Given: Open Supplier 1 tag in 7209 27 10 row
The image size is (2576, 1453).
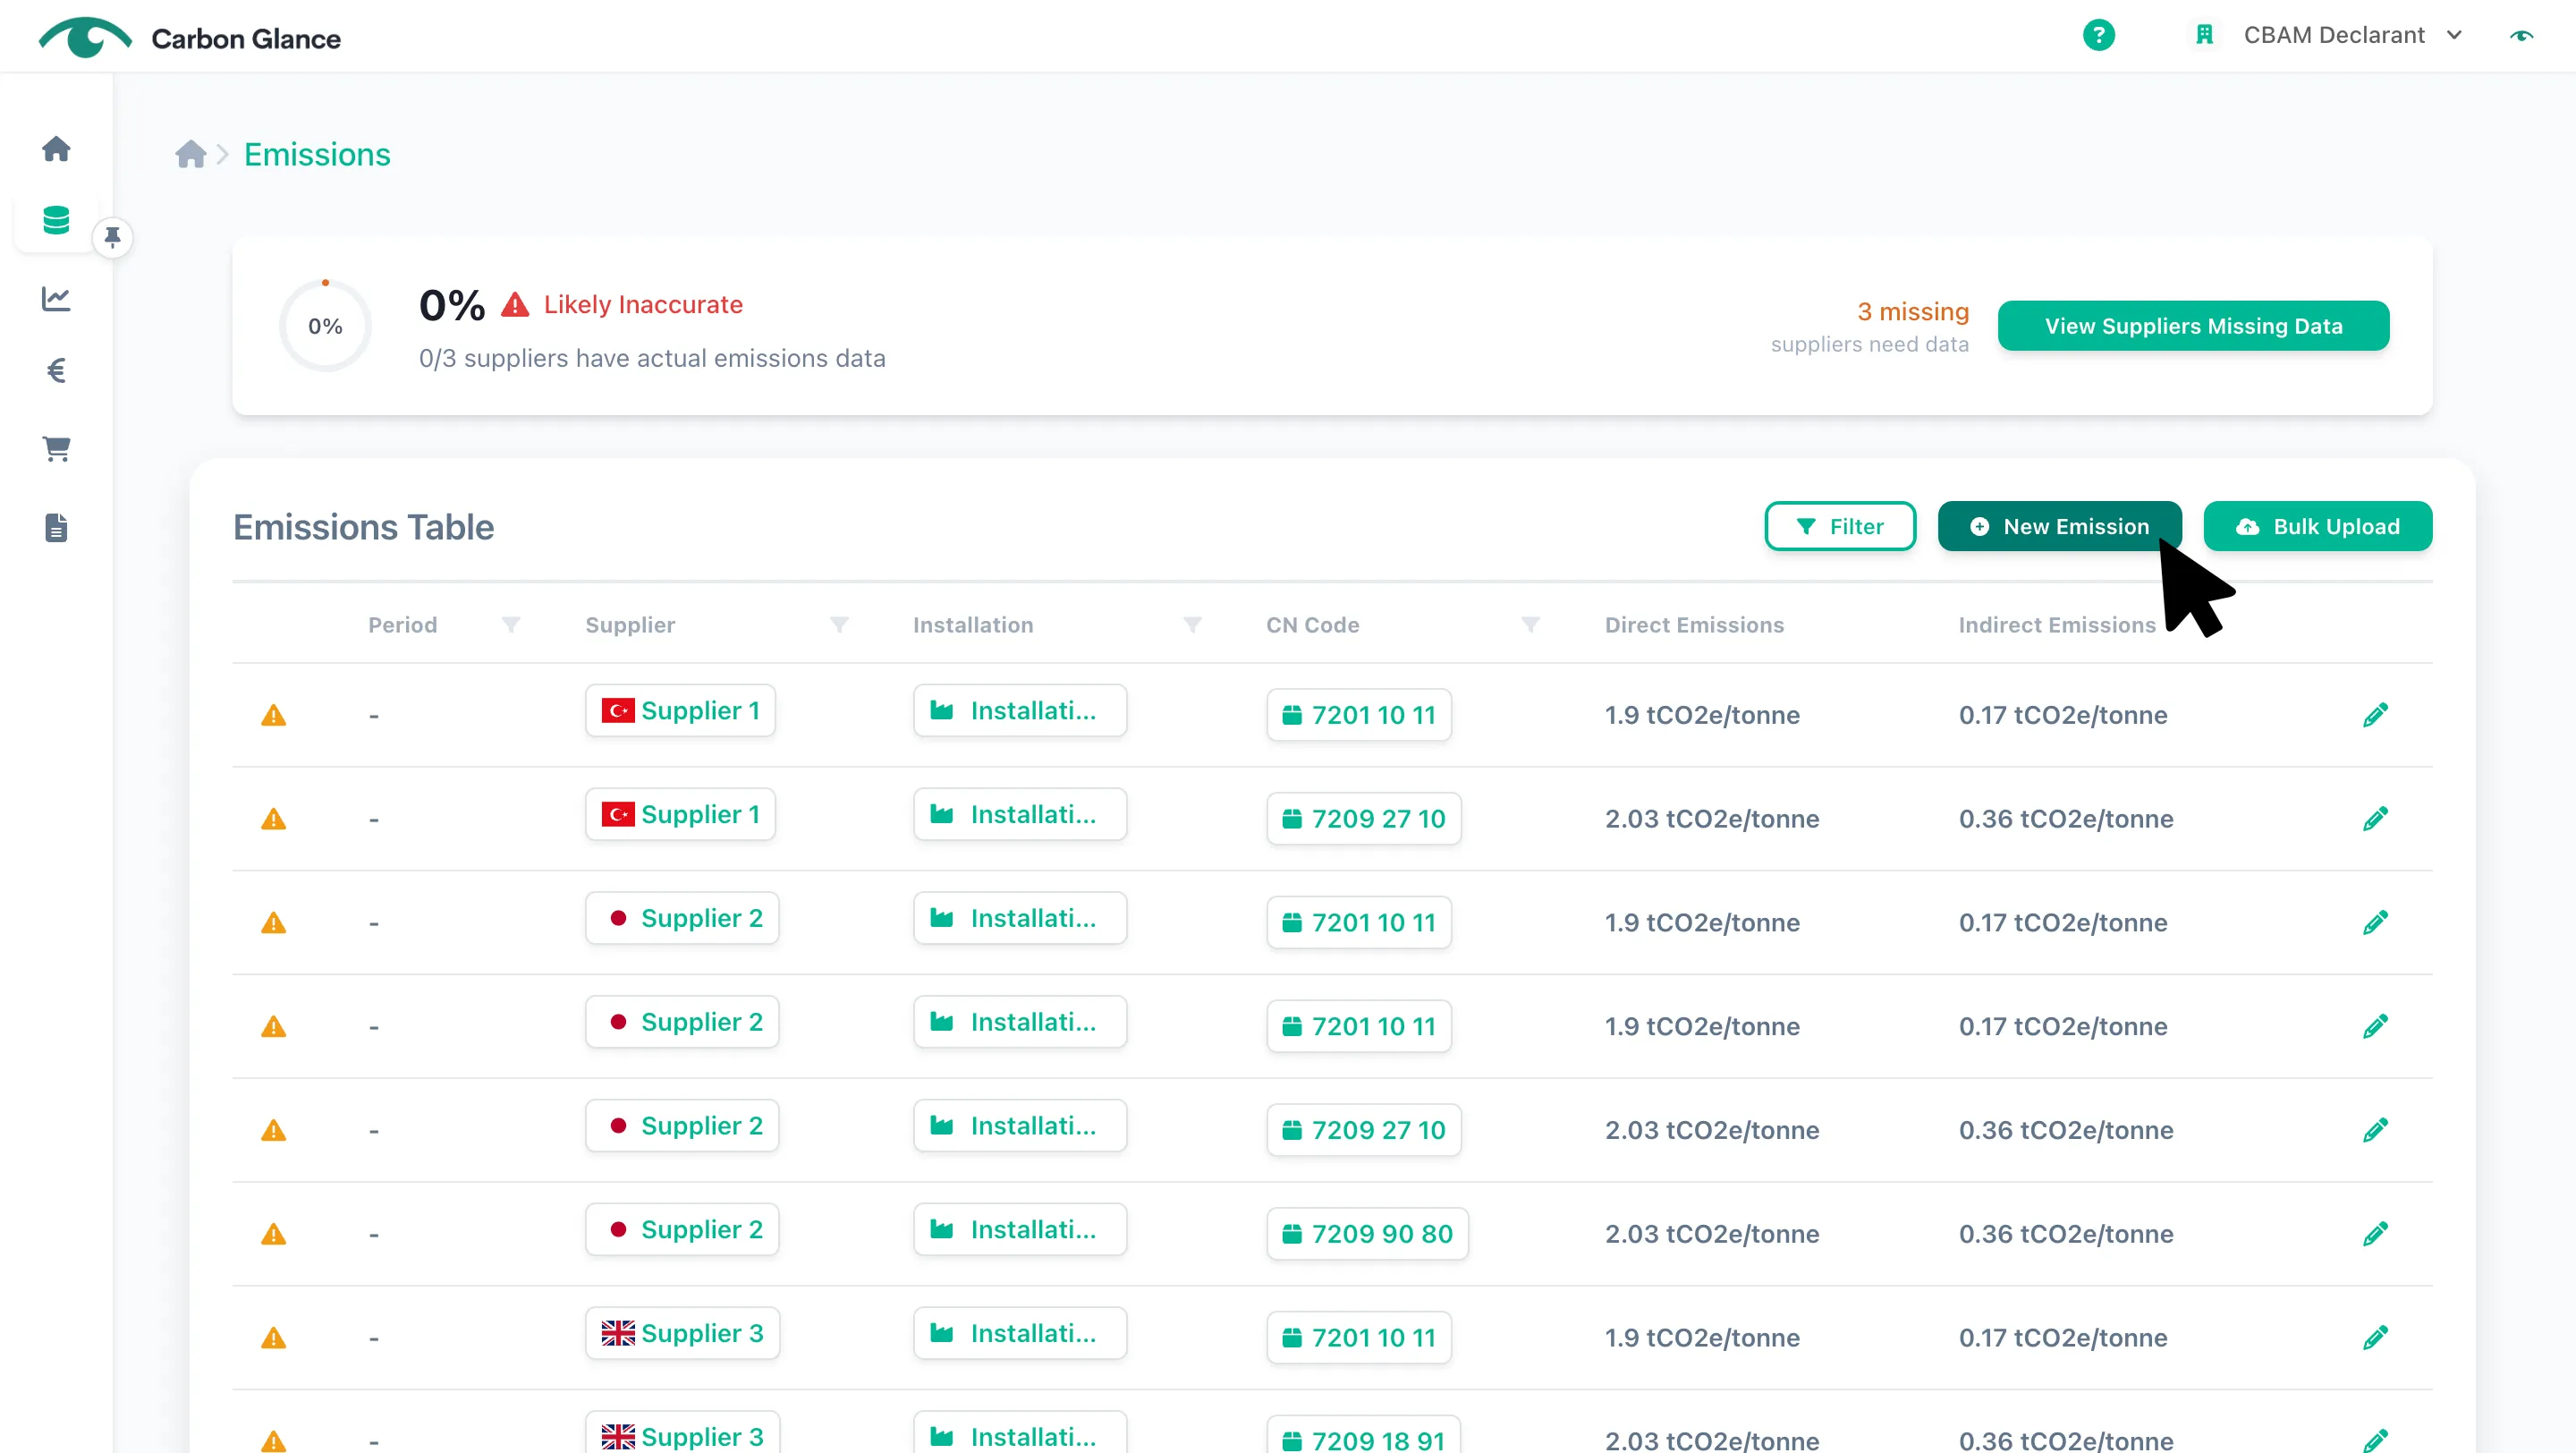Looking at the screenshot, I should pos(680,815).
